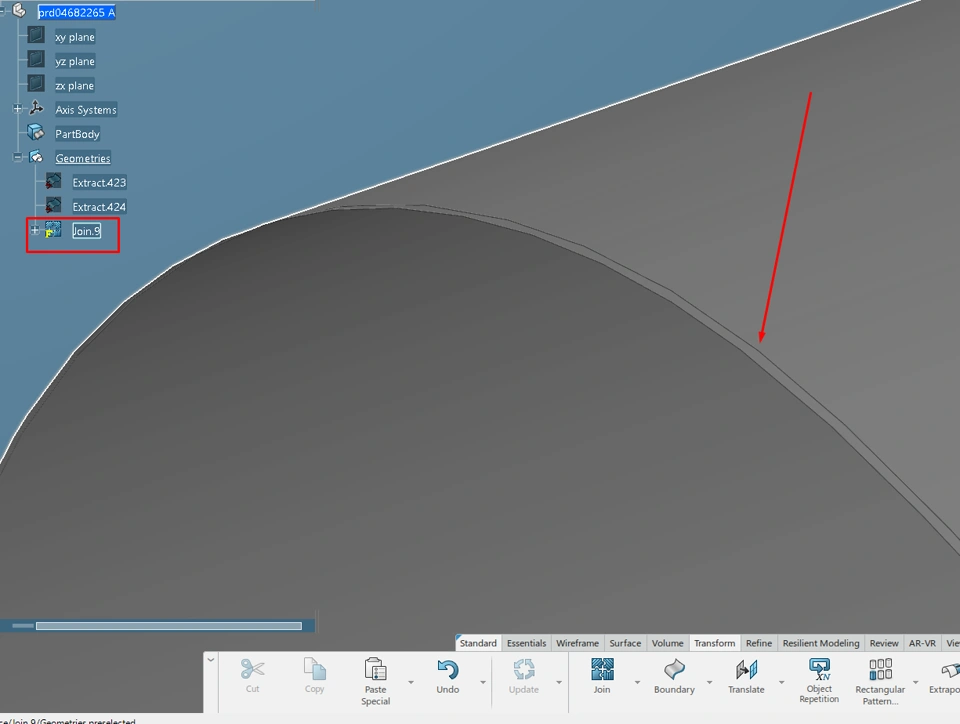Launch the Join surface tool
Viewport: 960px width, 724px height.
point(602,676)
